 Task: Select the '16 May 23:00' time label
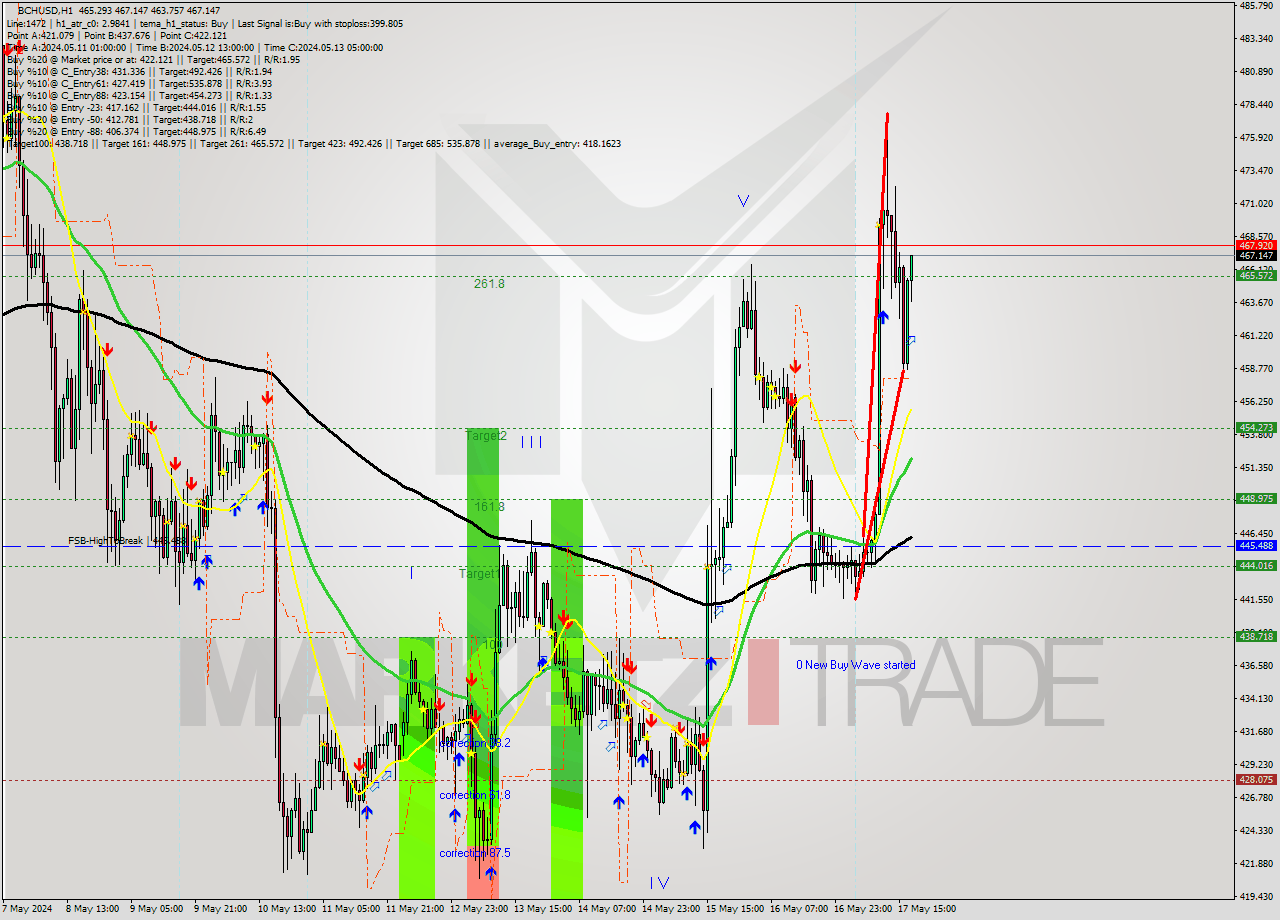pyautogui.click(x=863, y=909)
